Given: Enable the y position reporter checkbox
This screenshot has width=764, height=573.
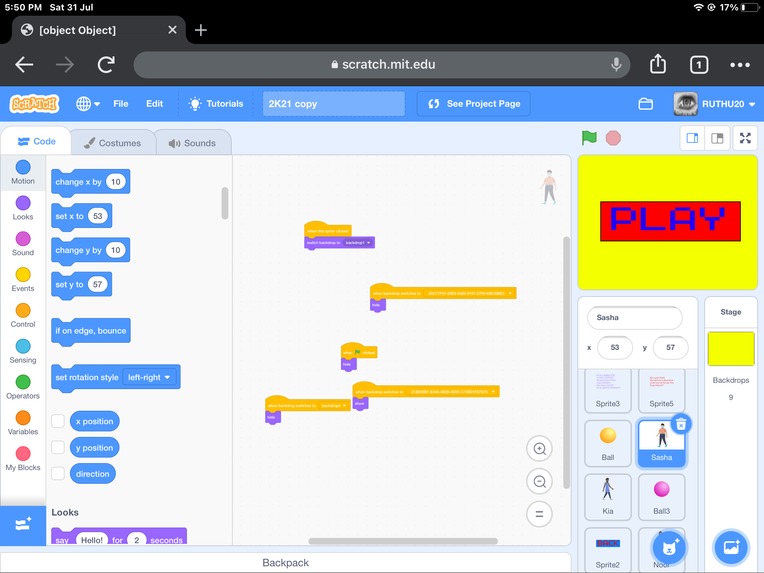Looking at the screenshot, I should pyautogui.click(x=58, y=447).
